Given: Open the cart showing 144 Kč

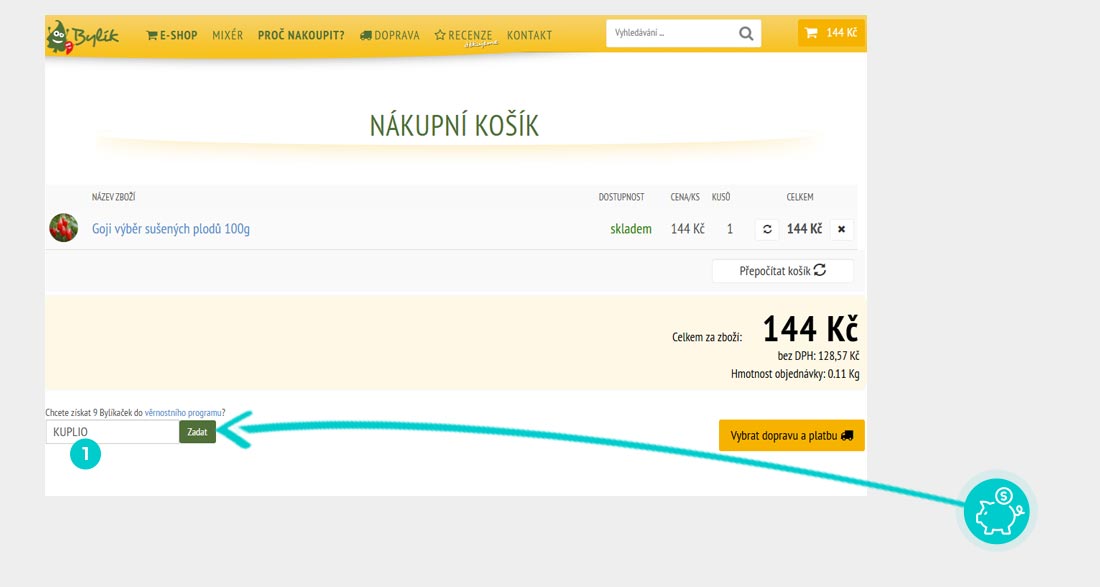Looking at the screenshot, I should [x=831, y=34].
